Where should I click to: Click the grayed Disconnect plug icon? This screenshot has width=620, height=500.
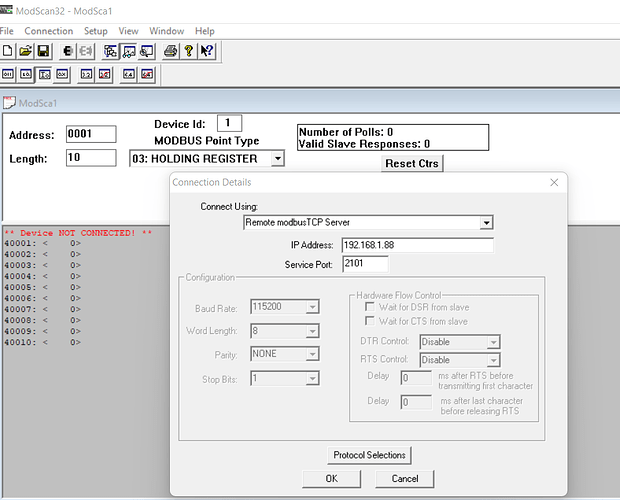(86, 51)
